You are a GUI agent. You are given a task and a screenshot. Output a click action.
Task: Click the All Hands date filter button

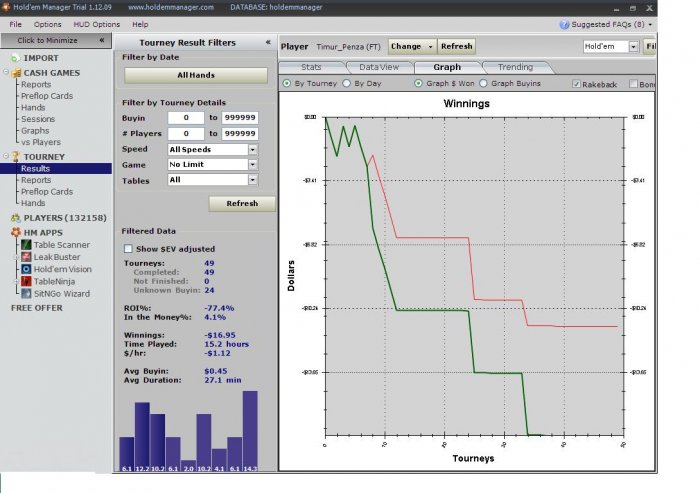tap(195, 75)
